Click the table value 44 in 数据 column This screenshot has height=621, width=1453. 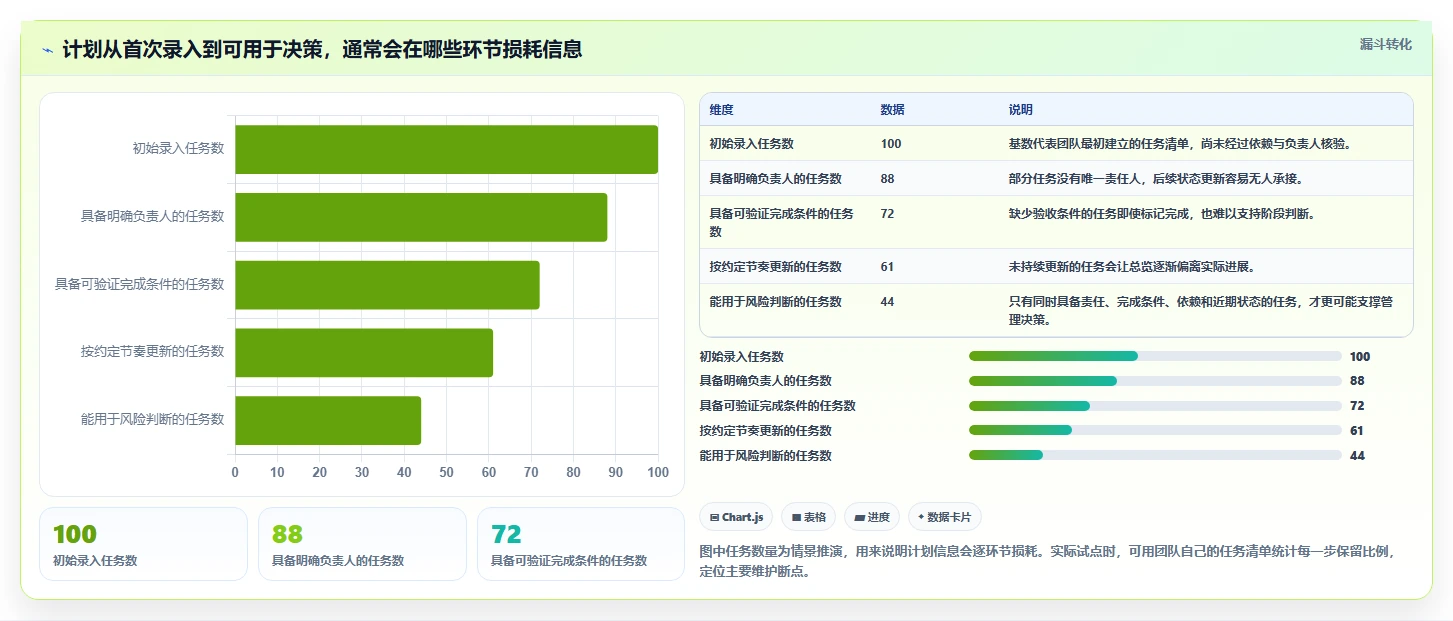coord(888,302)
